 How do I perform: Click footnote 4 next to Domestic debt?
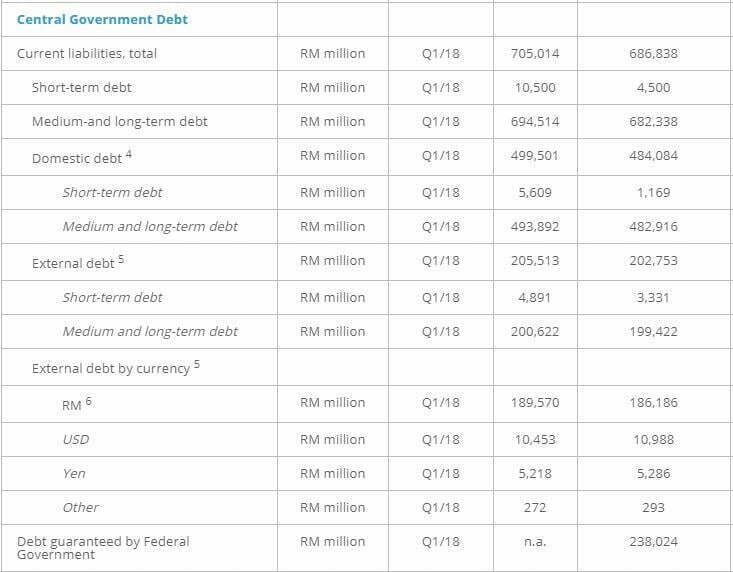click(x=129, y=154)
